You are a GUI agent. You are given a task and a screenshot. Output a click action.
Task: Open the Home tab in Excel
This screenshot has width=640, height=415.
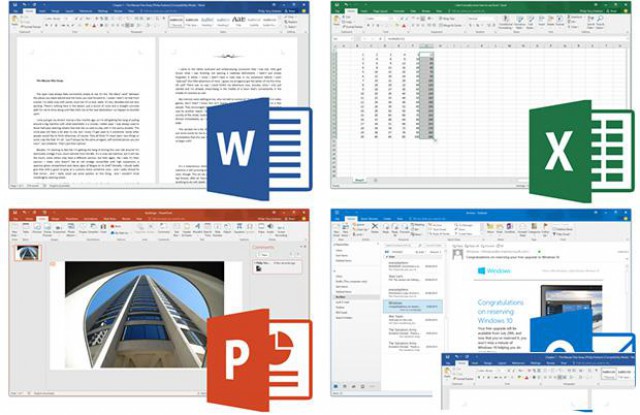(353, 12)
